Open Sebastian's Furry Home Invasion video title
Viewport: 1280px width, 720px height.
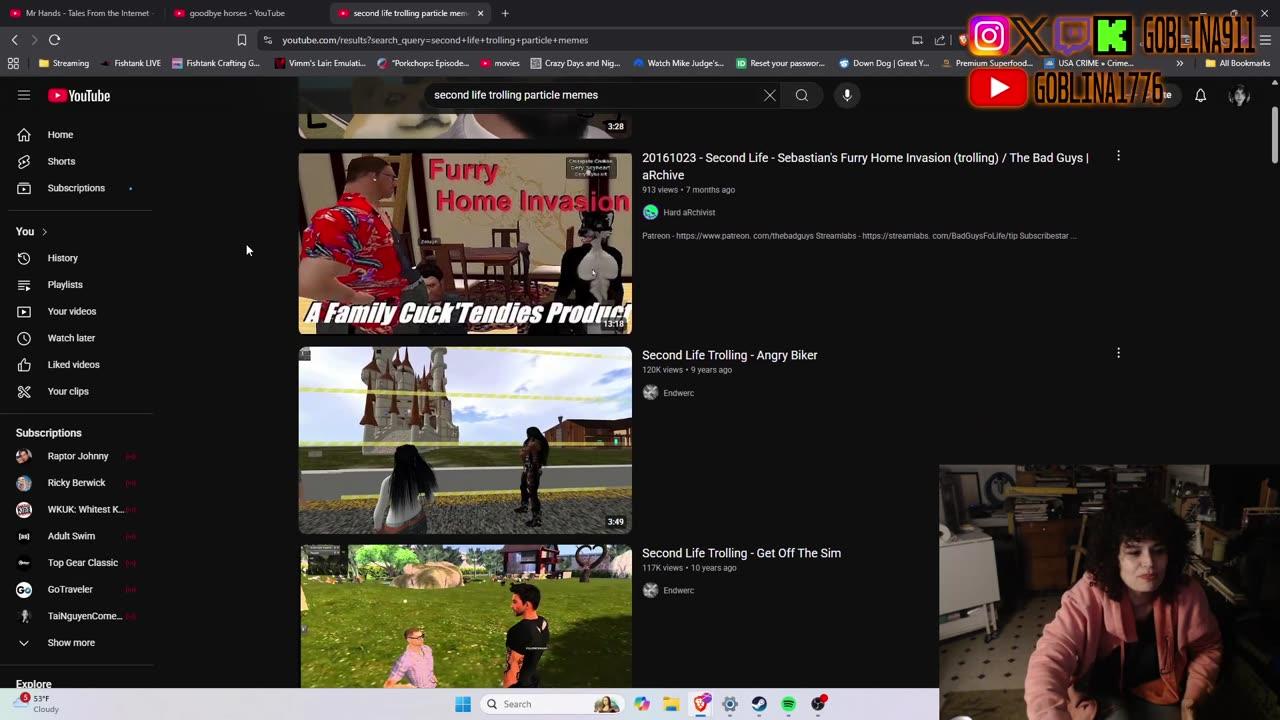click(866, 166)
